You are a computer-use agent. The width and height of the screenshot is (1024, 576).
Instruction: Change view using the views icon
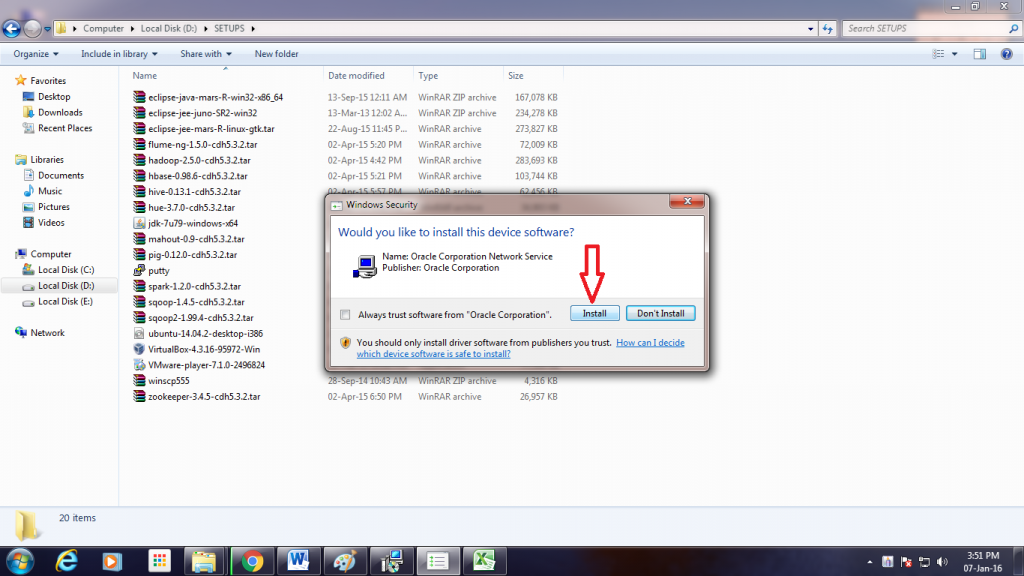[938, 54]
